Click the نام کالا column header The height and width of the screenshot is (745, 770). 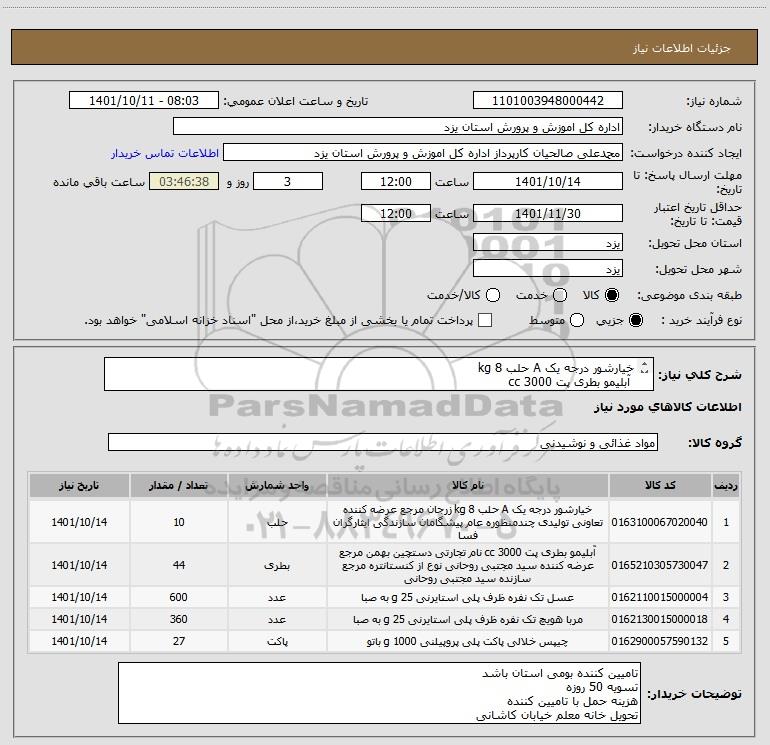point(468,486)
